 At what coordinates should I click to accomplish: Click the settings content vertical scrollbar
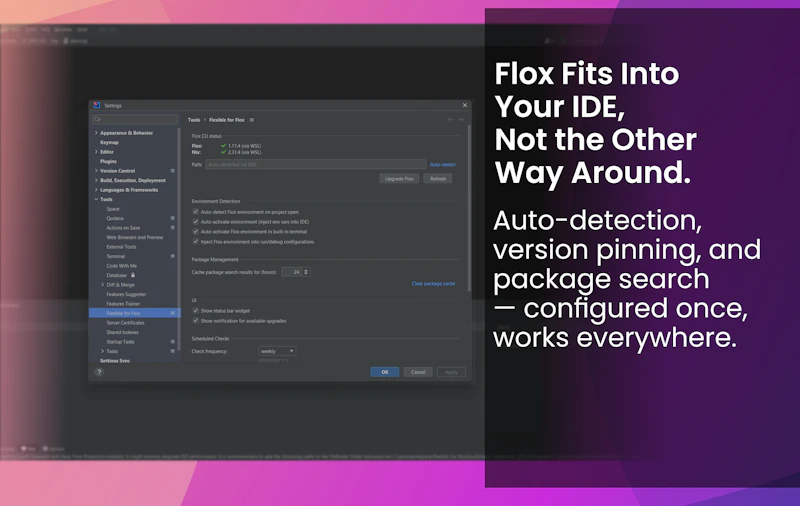(x=469, y=208)
